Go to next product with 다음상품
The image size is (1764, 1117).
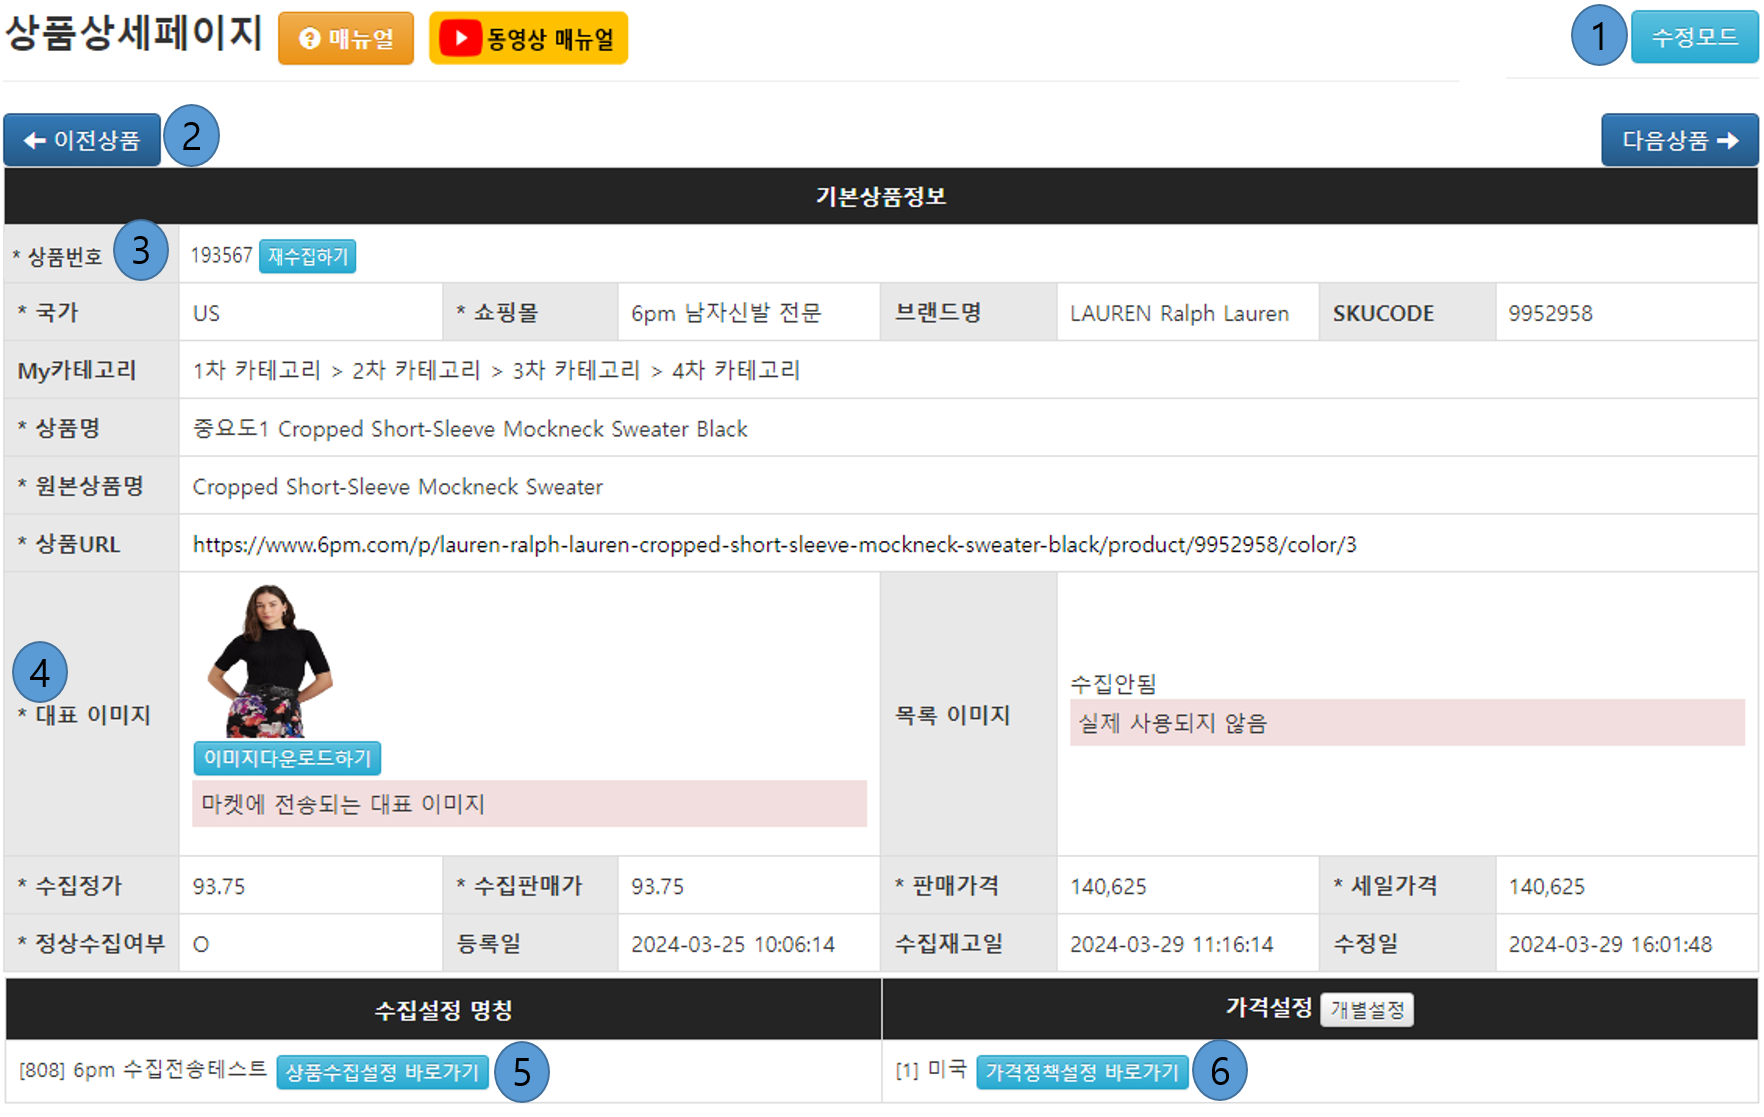[1679, 141]
